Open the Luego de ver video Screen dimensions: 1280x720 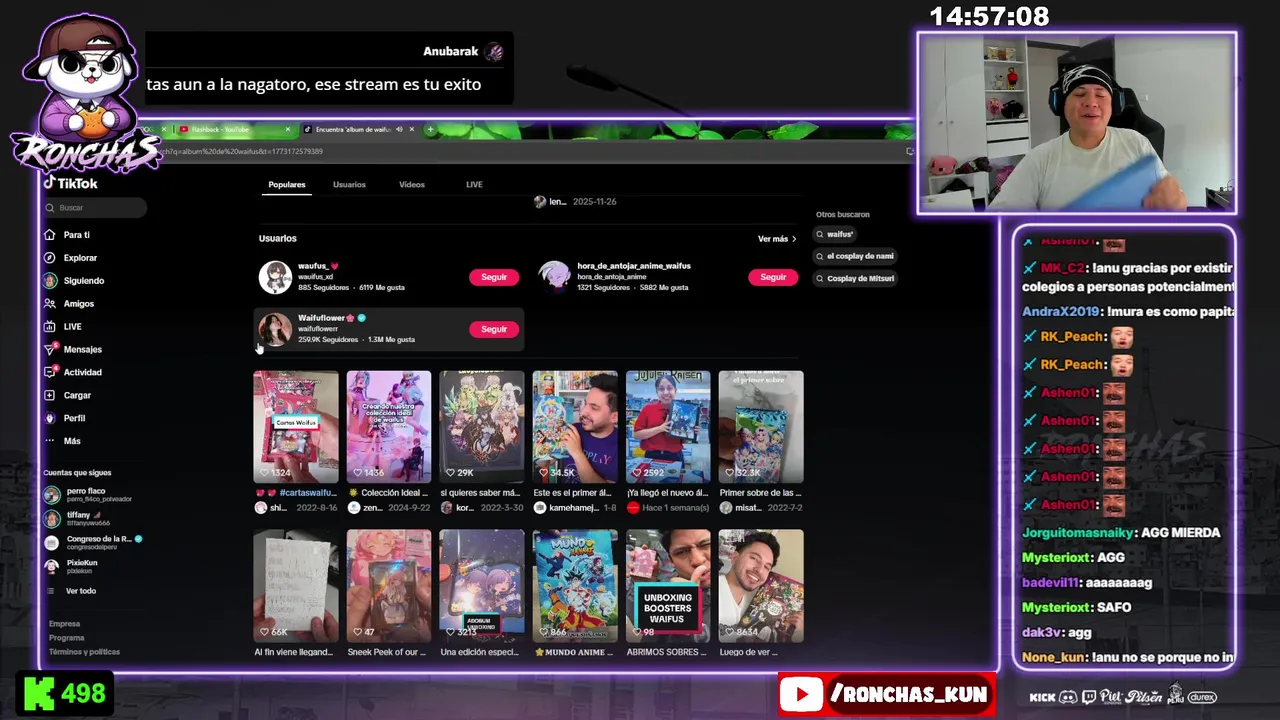click(761, 586)
